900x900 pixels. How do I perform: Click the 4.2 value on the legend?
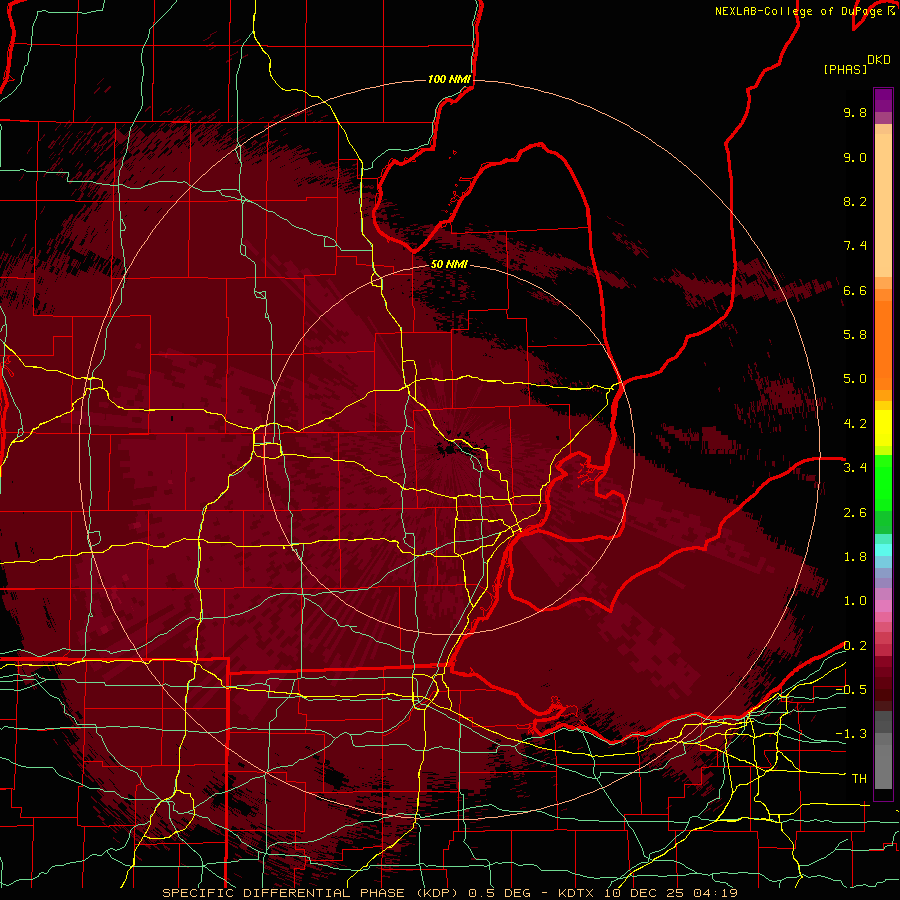[855, 424]
